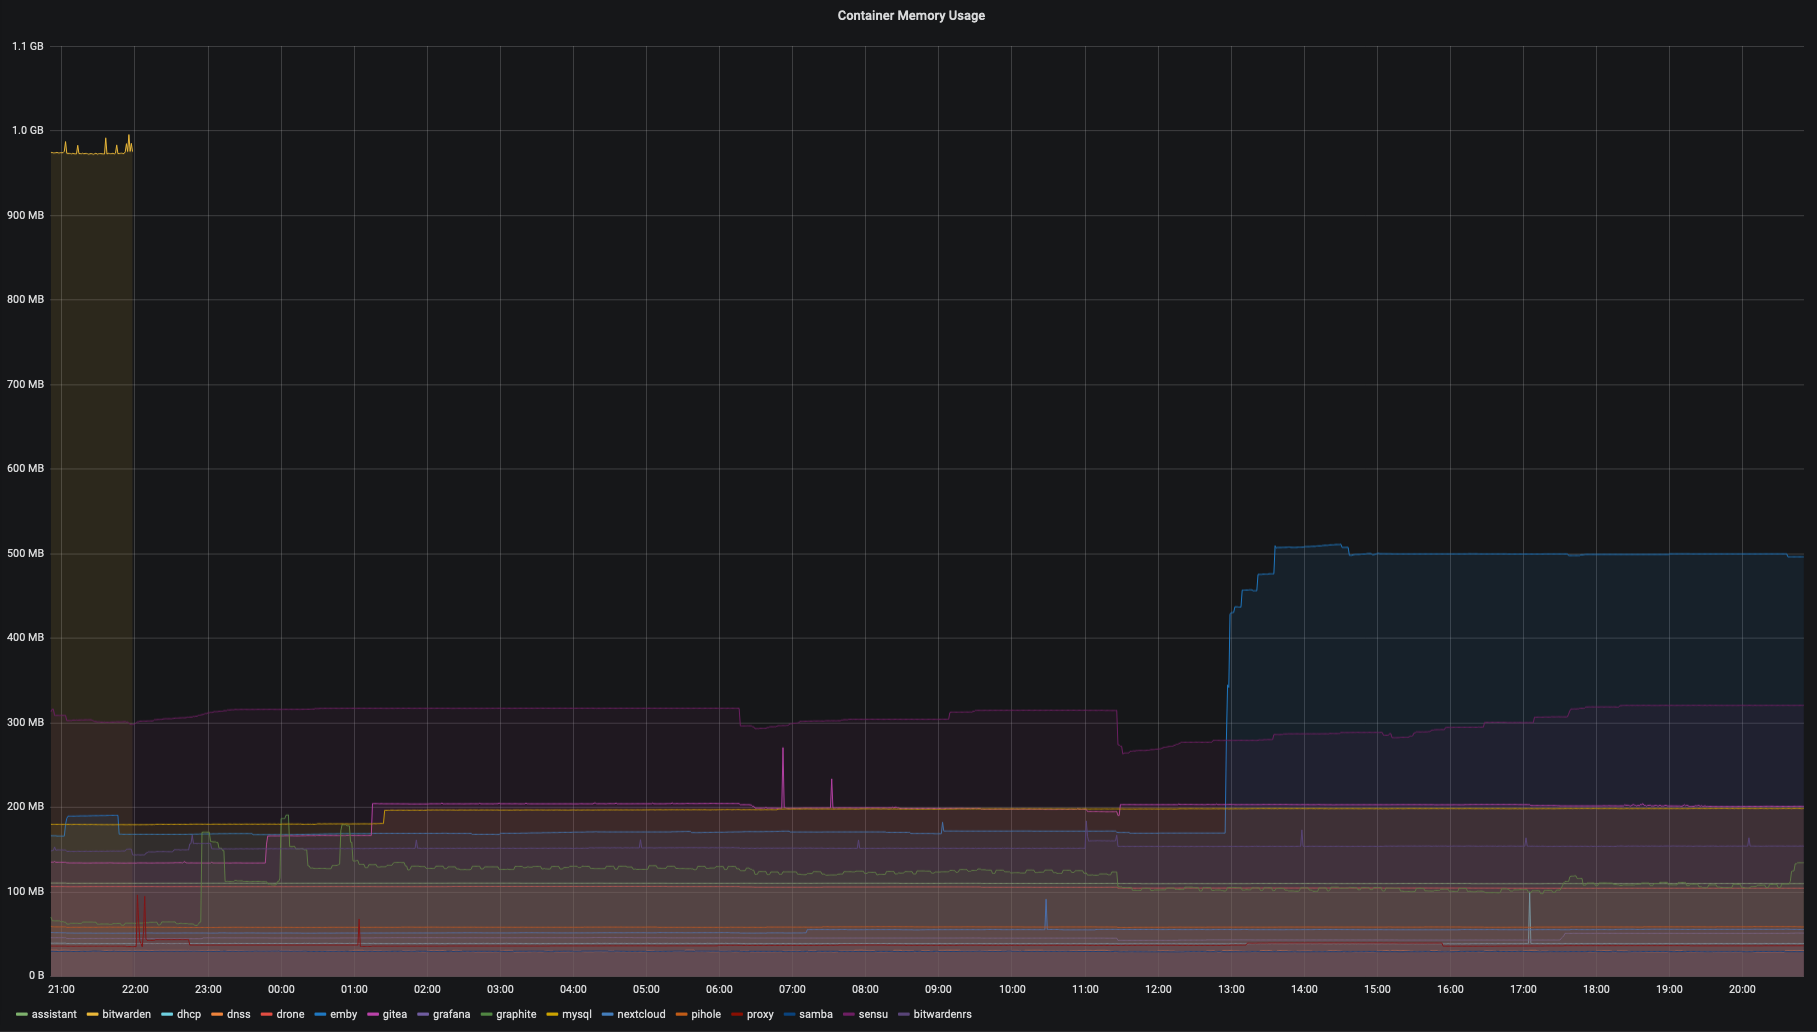Open color picker for gitea legend swatch
Viewport: 1817px width, 1032px height.
(374, 1014)
